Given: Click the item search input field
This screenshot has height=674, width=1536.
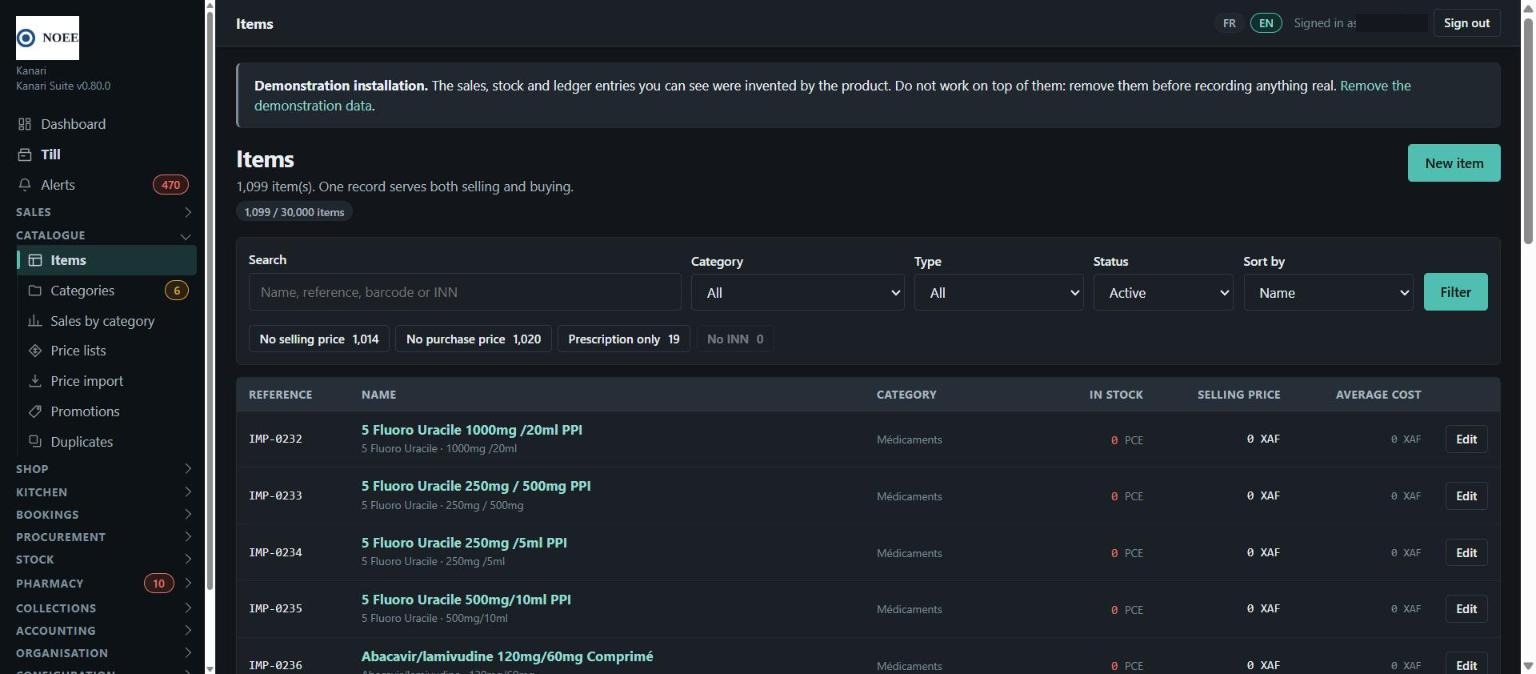Looking at the screenshot, I should tap(465, 292).
